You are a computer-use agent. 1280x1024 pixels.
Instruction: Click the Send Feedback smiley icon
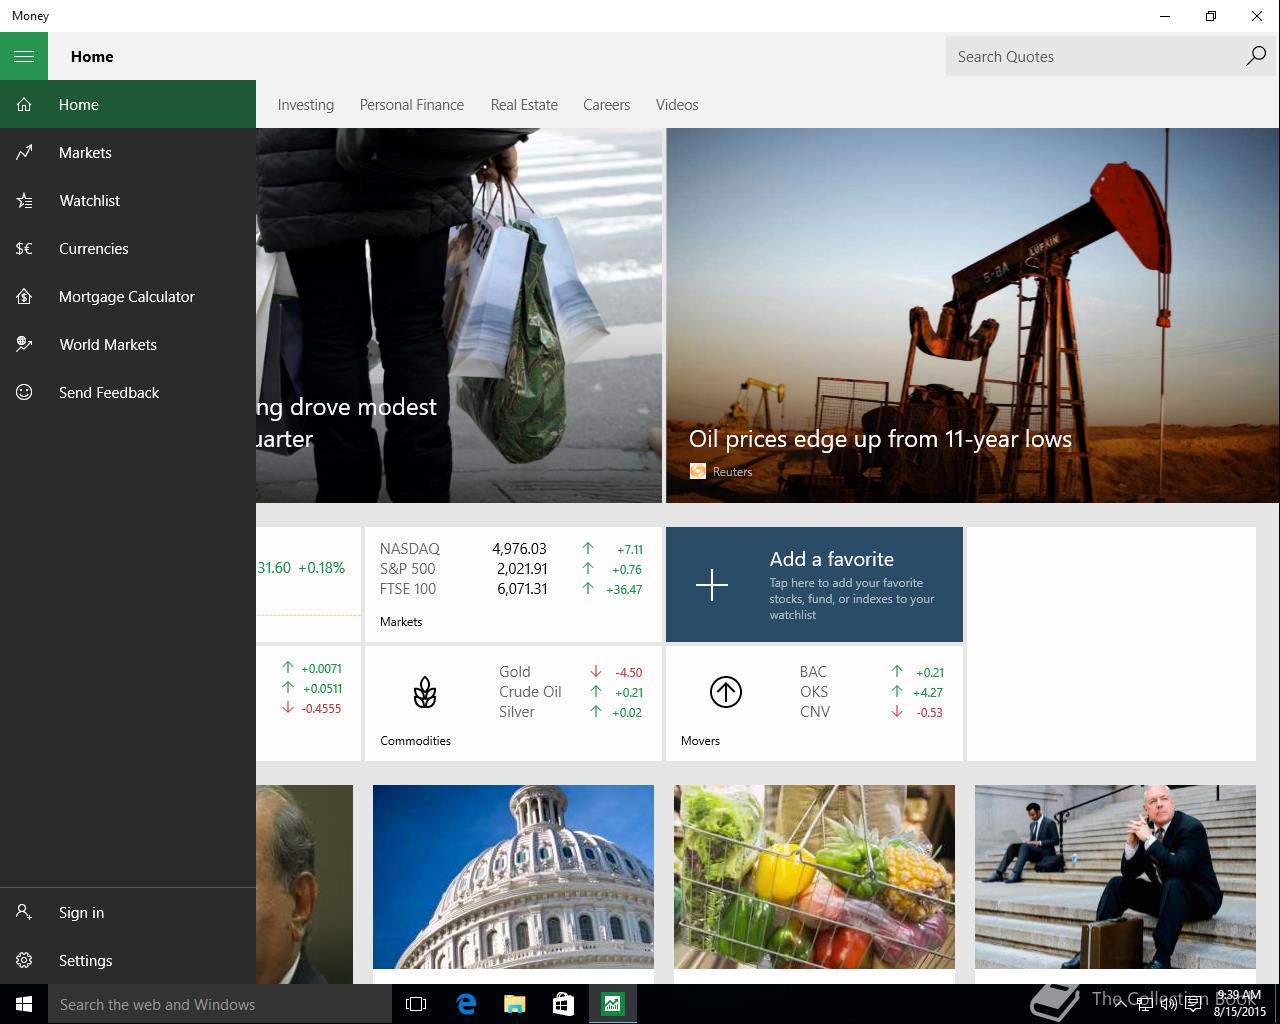(24, 392)
